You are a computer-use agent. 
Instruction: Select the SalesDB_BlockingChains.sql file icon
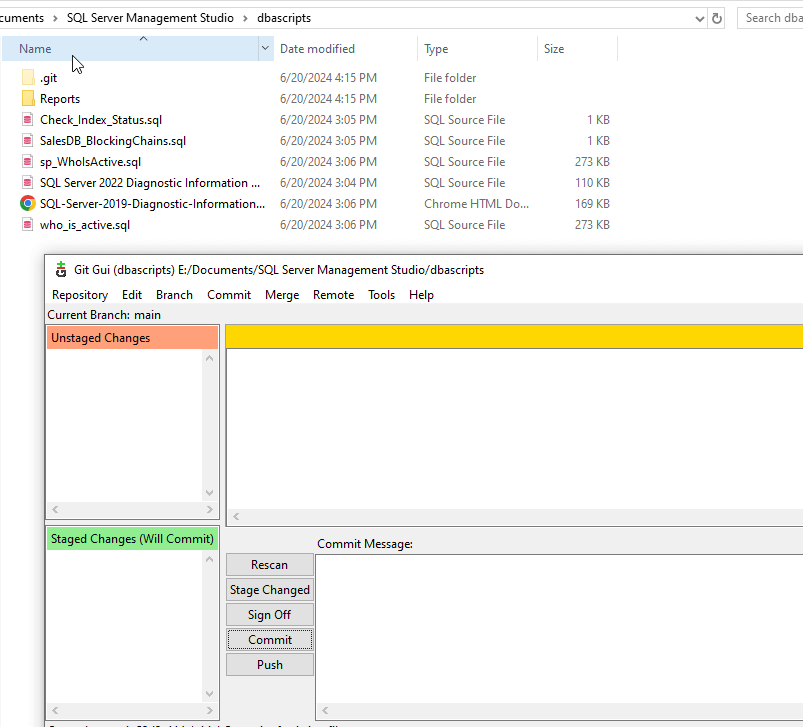tap(28, 141)
